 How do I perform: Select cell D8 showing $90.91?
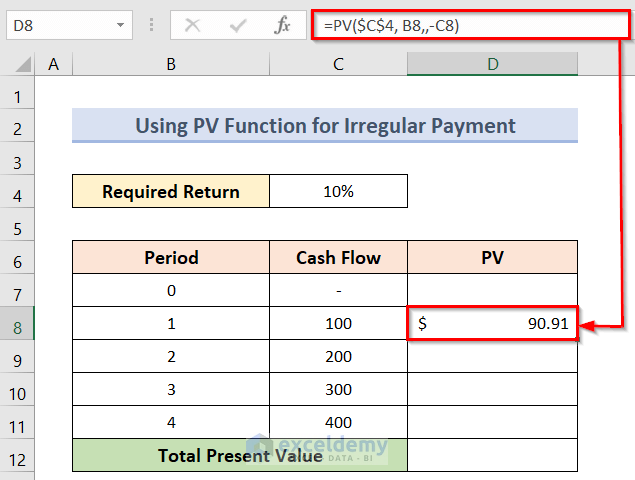tap(492, 323)
